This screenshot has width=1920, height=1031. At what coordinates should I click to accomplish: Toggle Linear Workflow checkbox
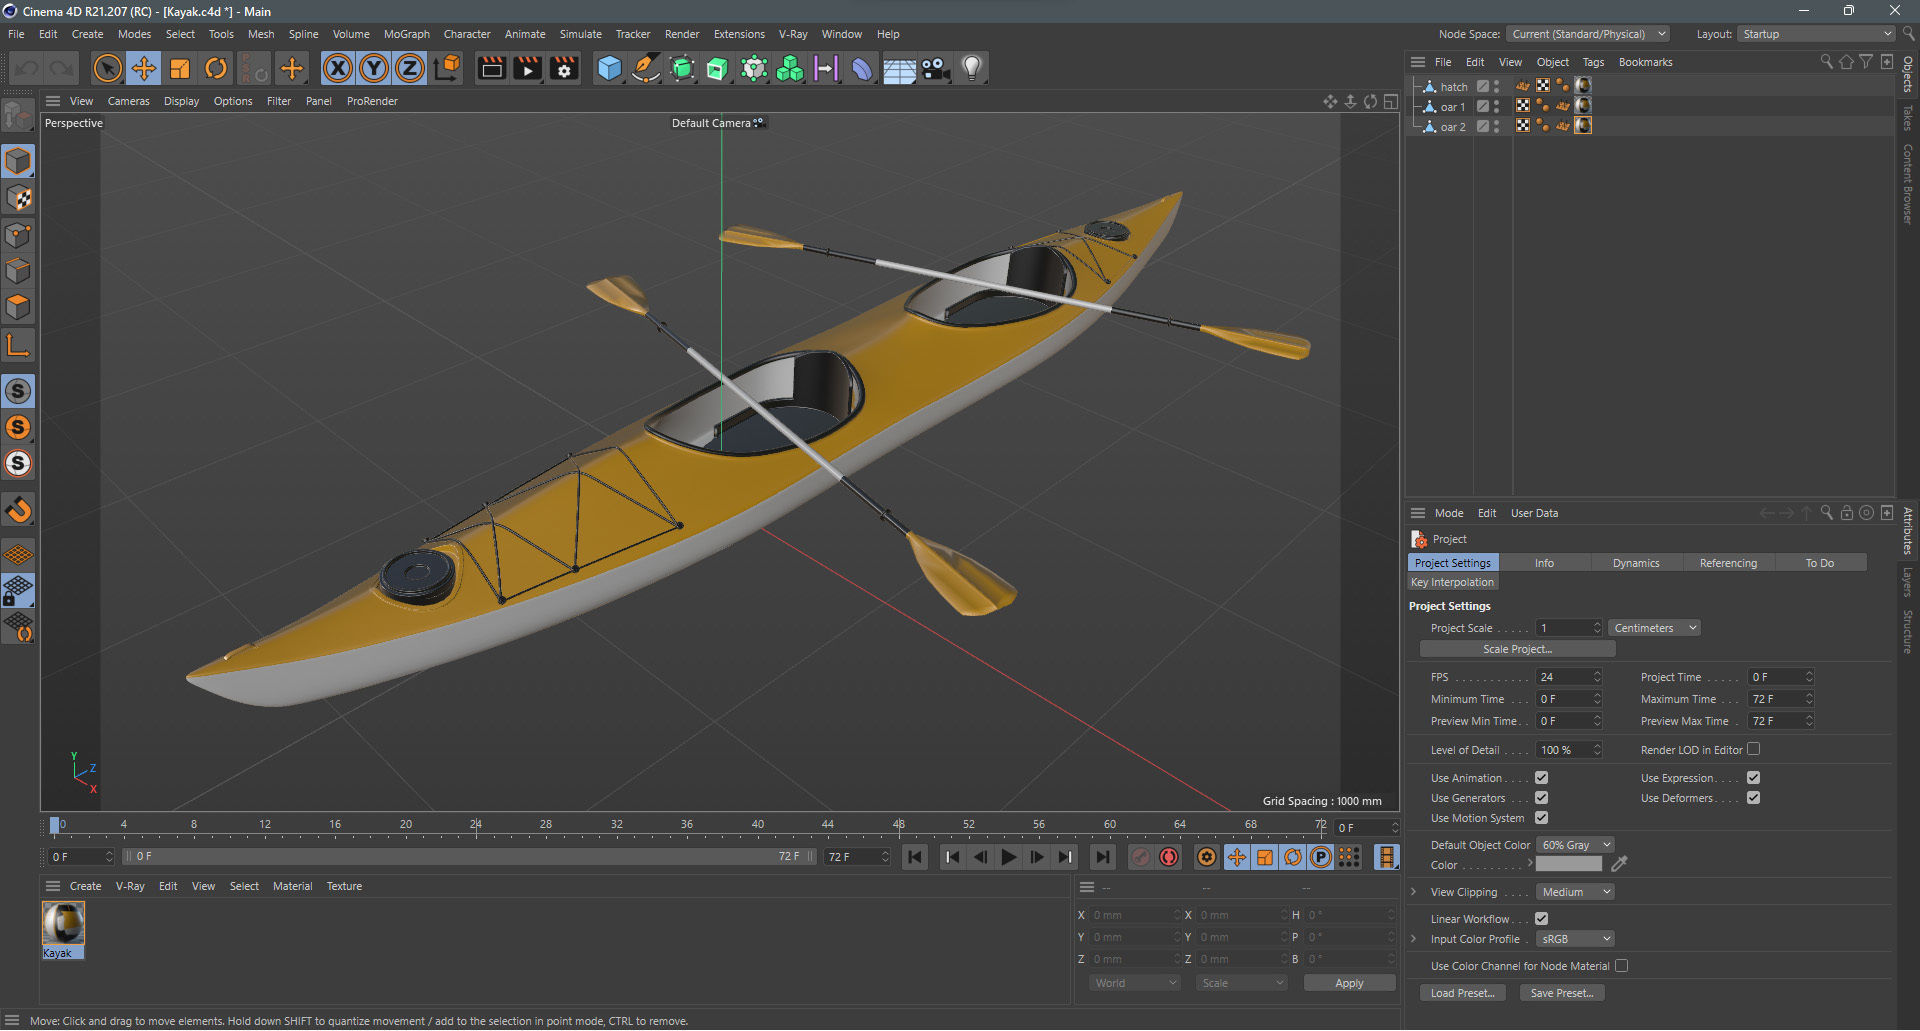click(1541, 919)
